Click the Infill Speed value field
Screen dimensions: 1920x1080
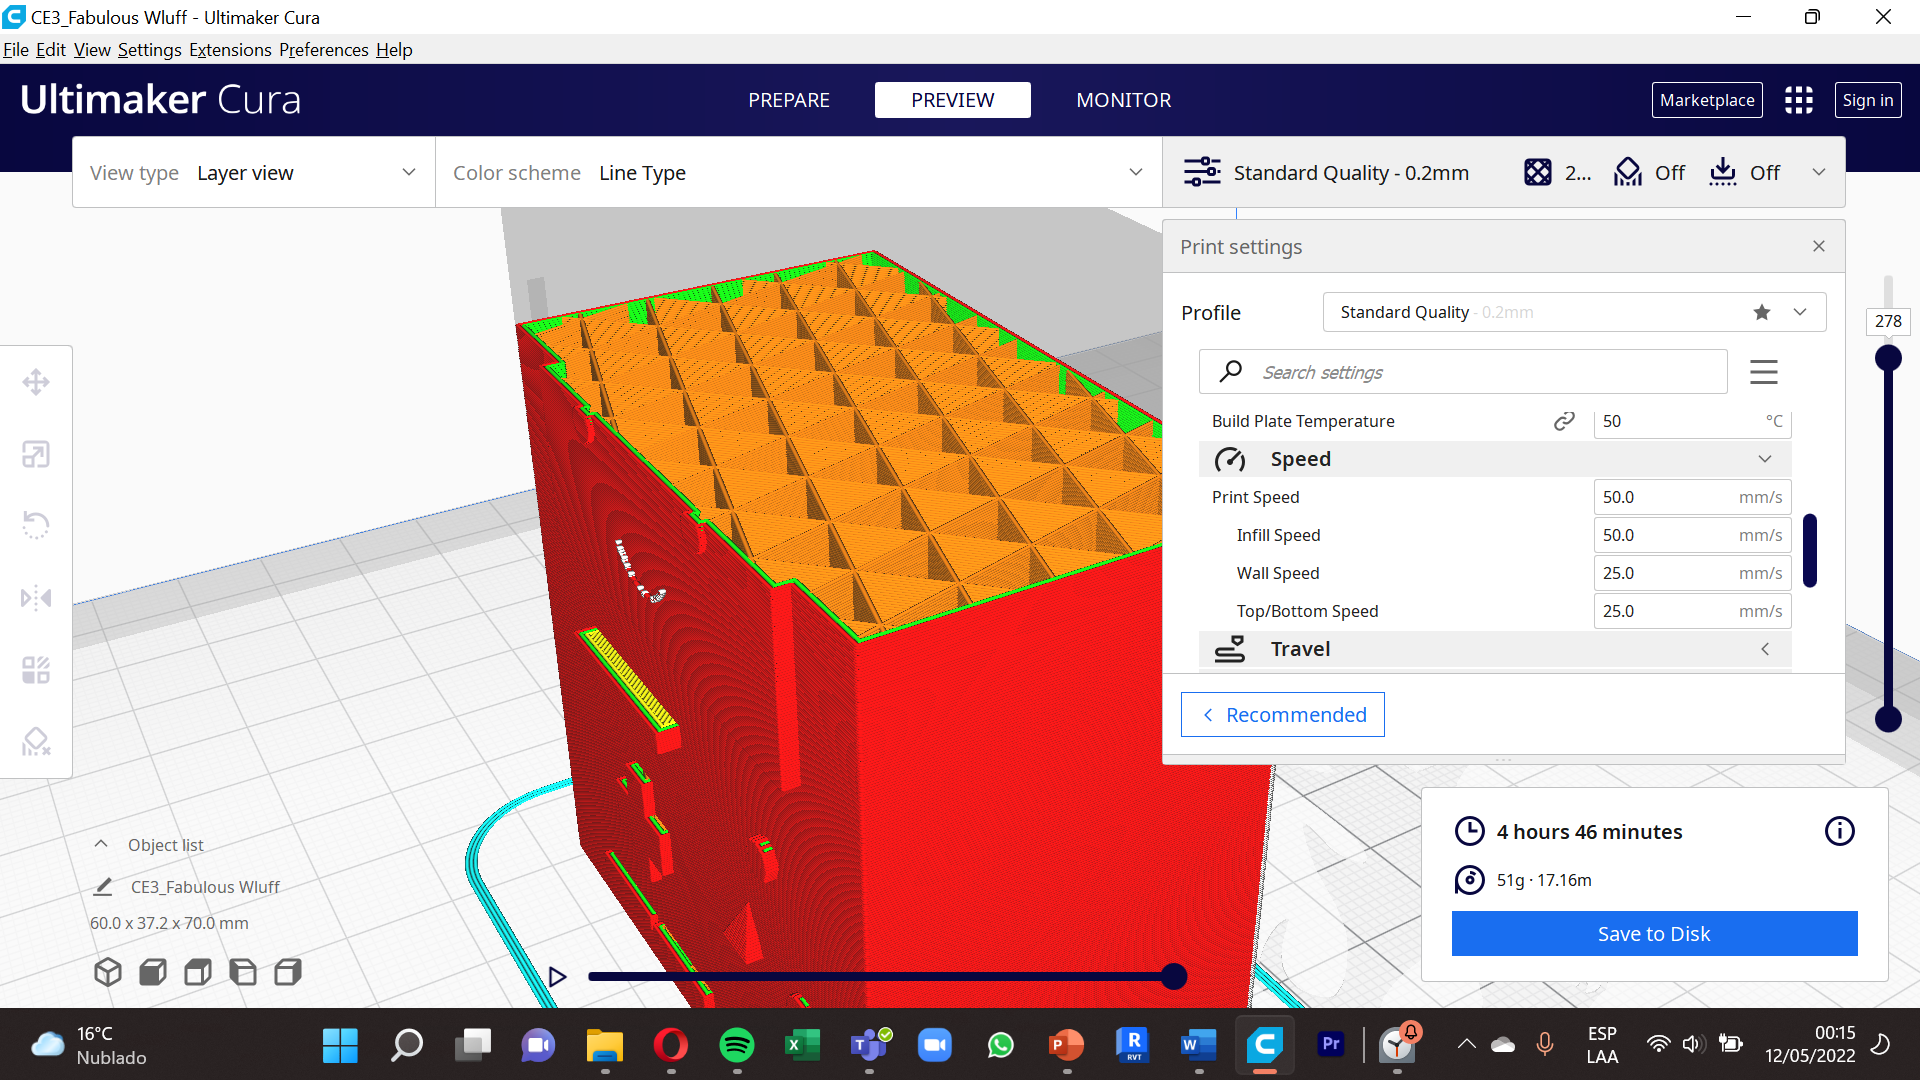pos(1692,535)
